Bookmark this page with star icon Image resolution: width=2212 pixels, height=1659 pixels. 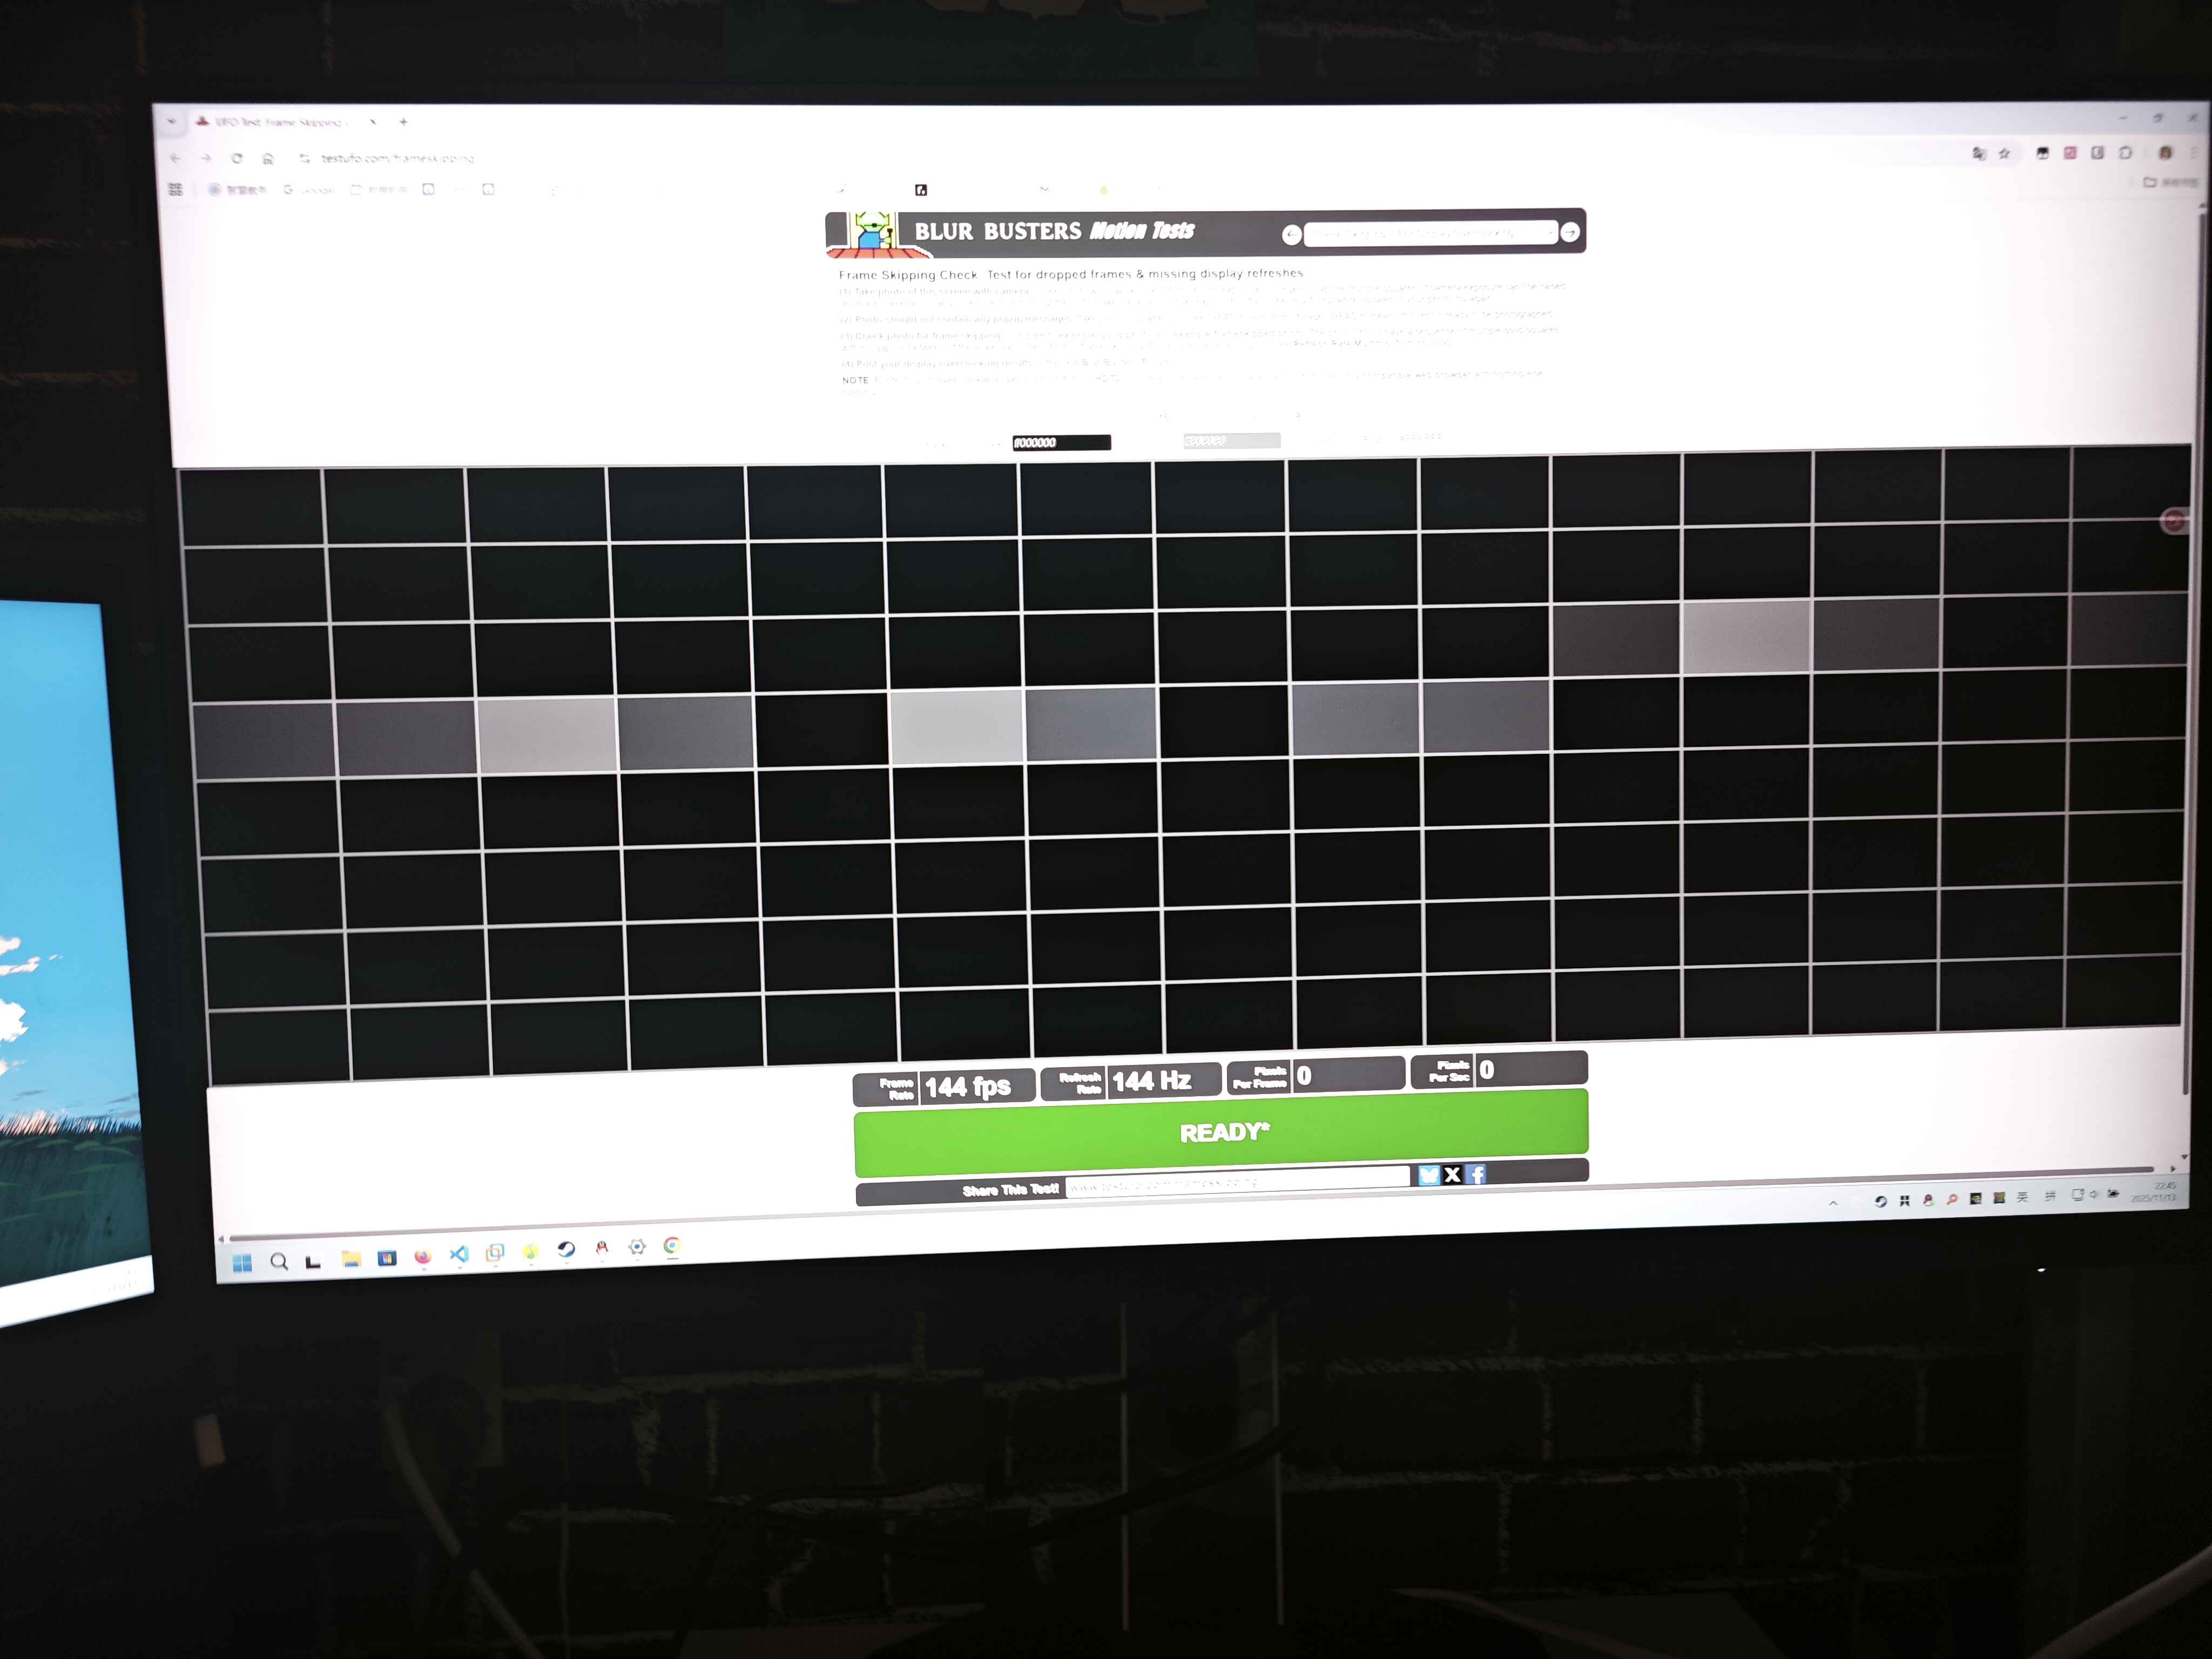2004,153
